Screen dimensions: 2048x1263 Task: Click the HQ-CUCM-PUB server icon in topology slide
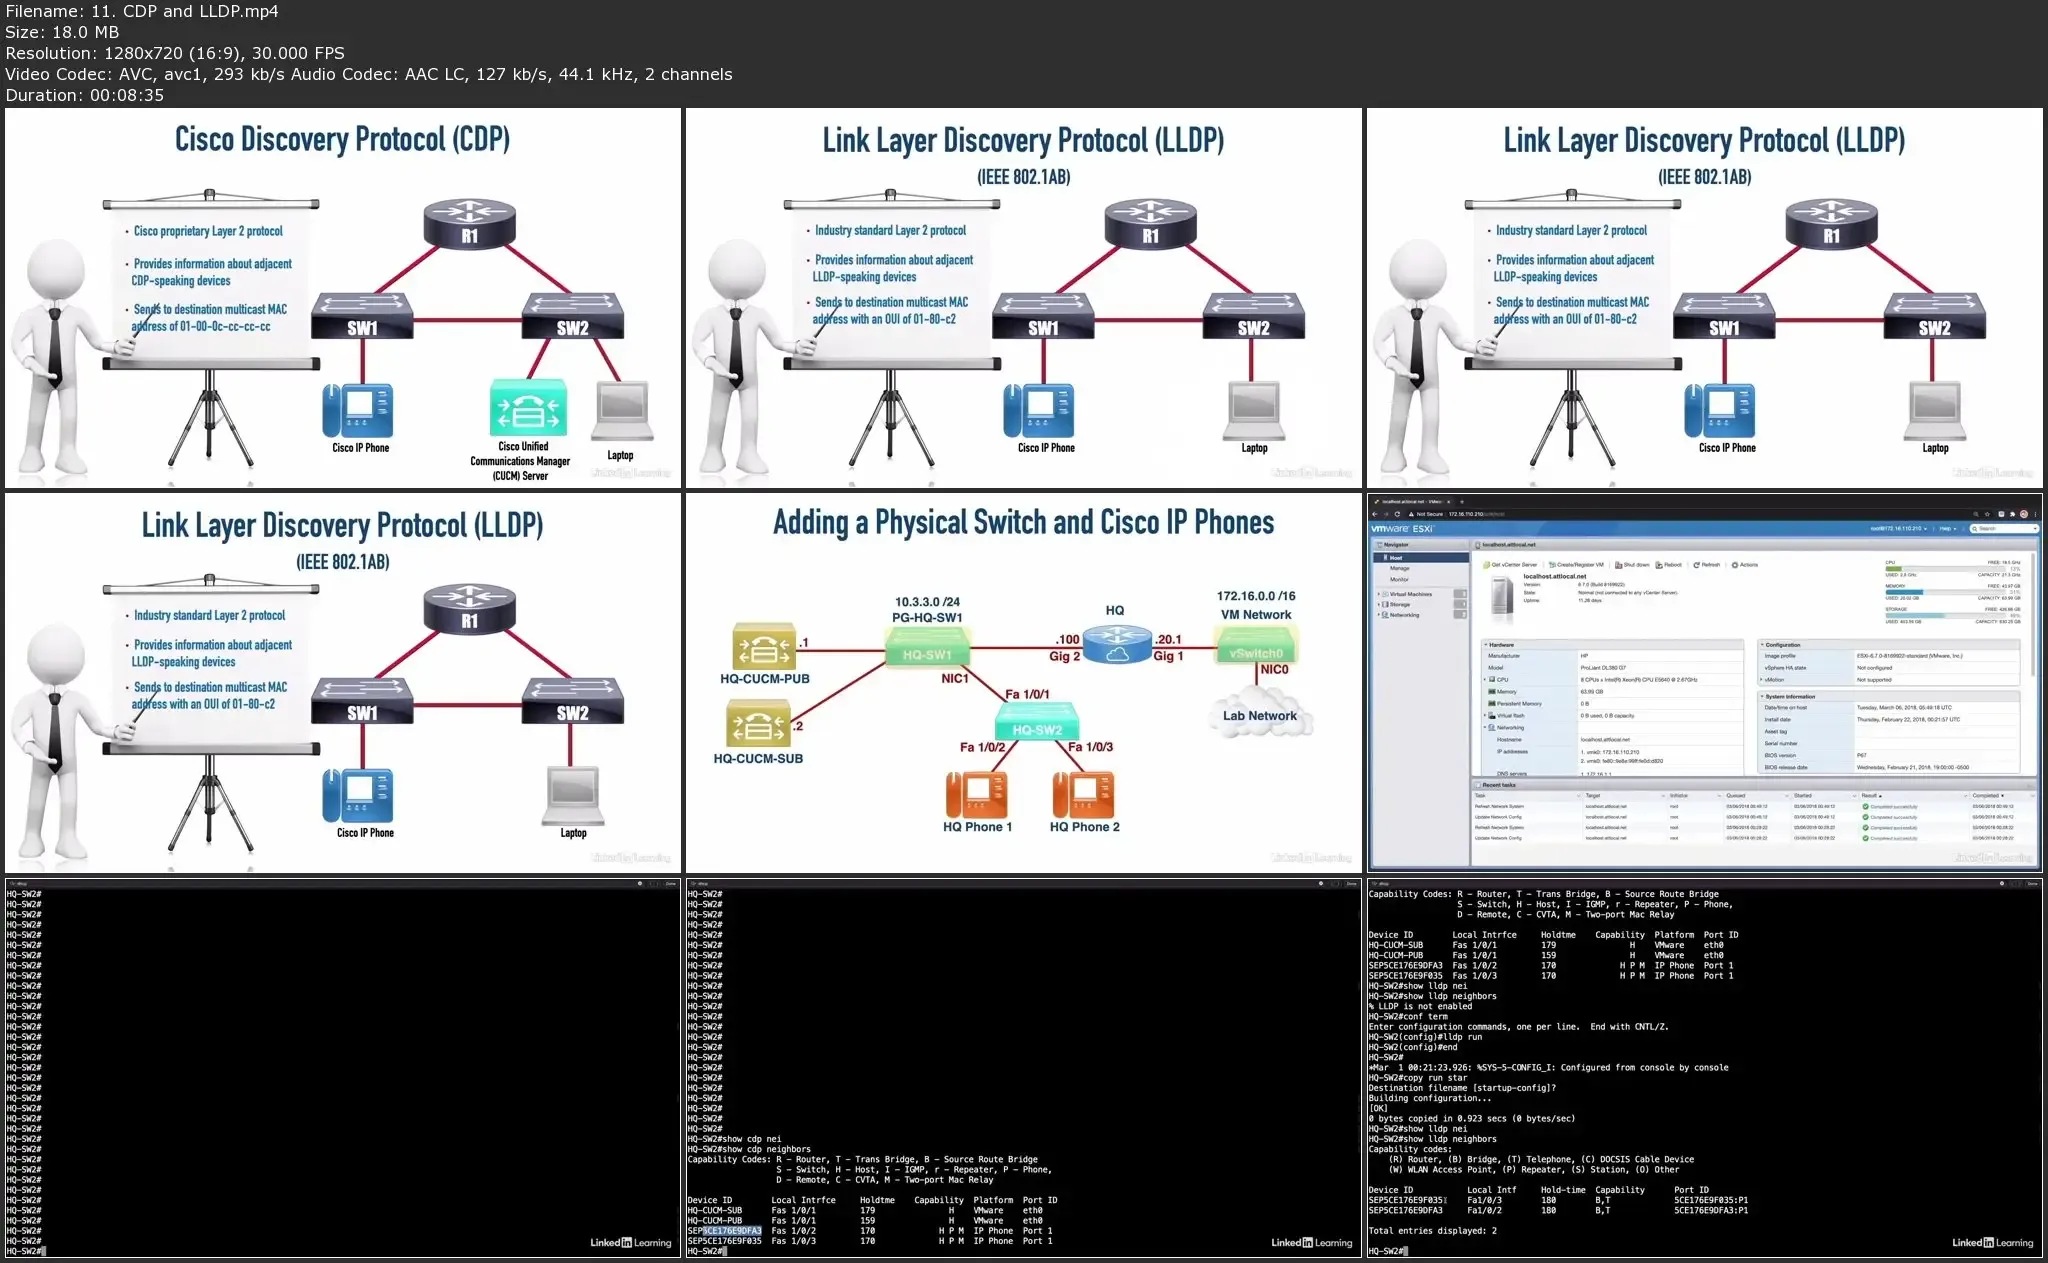click(x=764, y=646)
